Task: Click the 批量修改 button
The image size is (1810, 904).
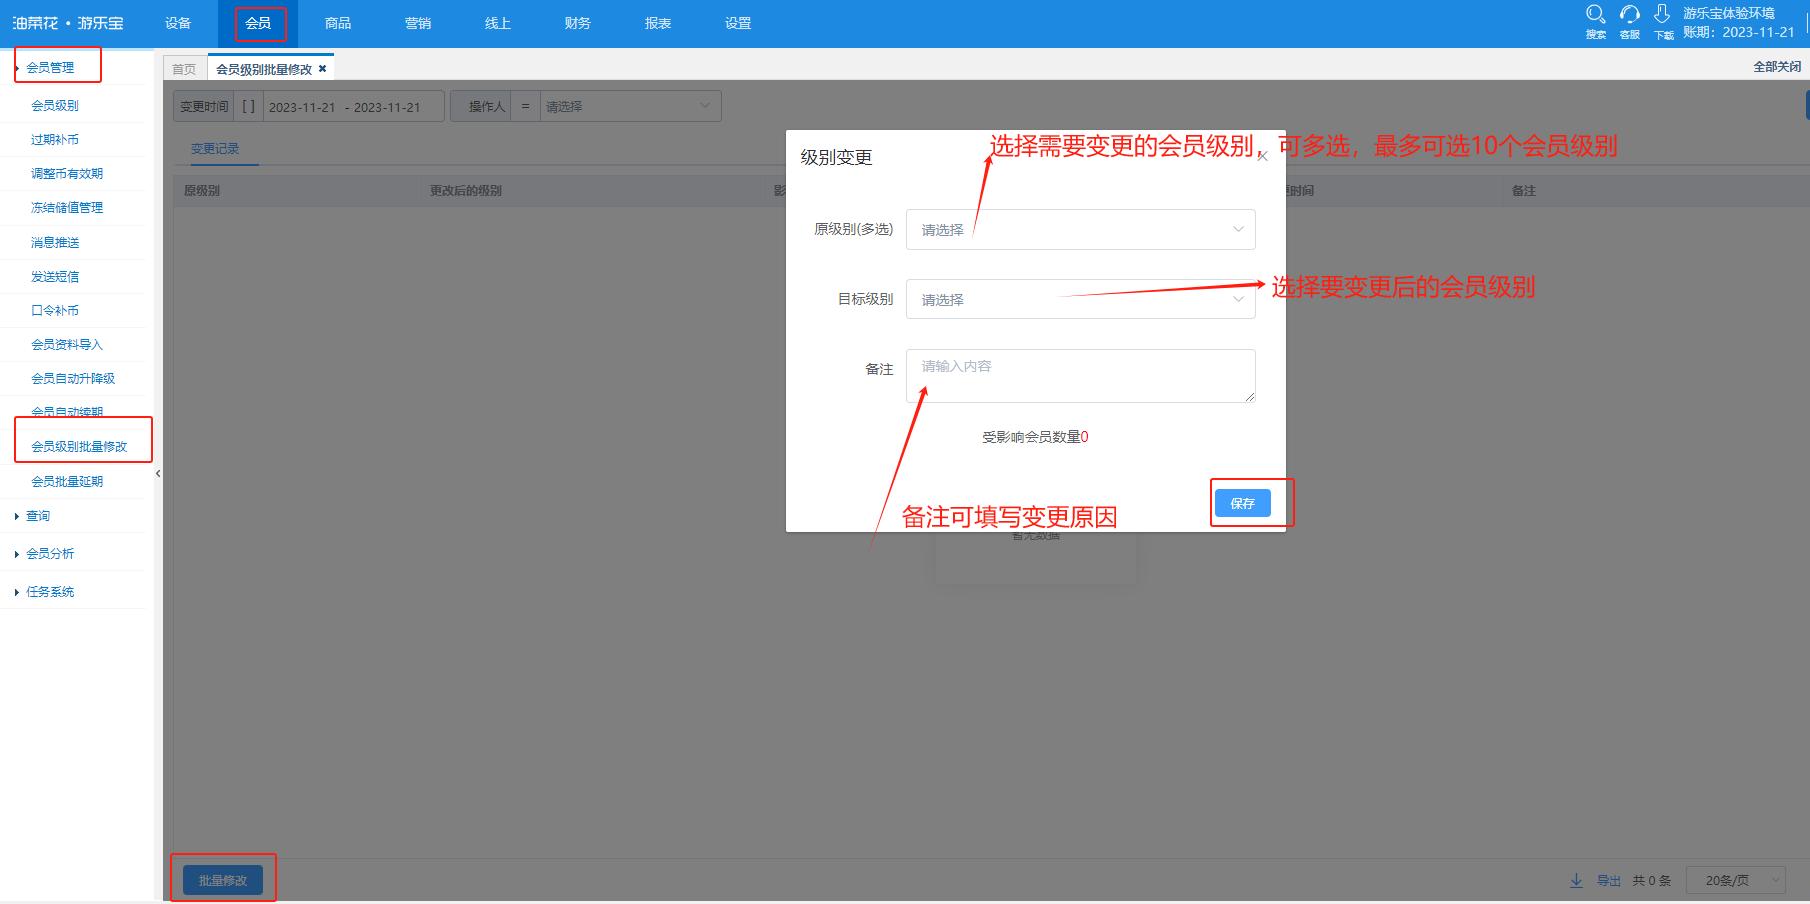Action: (x=222, y=880)
